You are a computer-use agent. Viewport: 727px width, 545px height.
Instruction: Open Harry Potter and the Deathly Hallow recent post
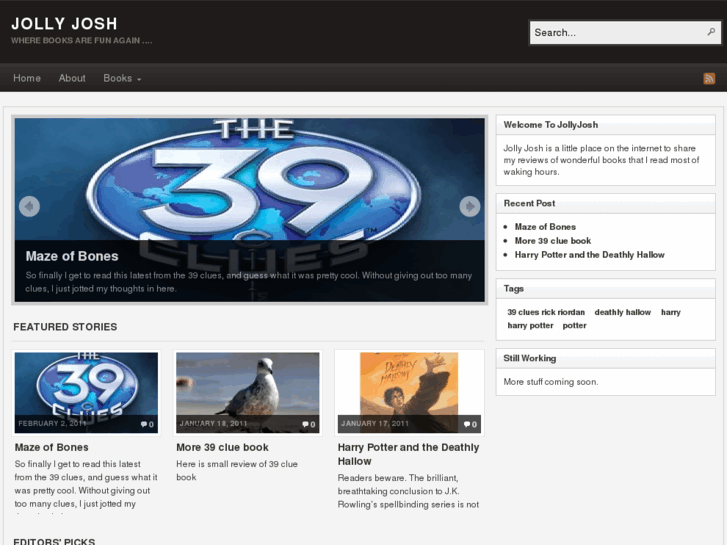coord(589,255)
